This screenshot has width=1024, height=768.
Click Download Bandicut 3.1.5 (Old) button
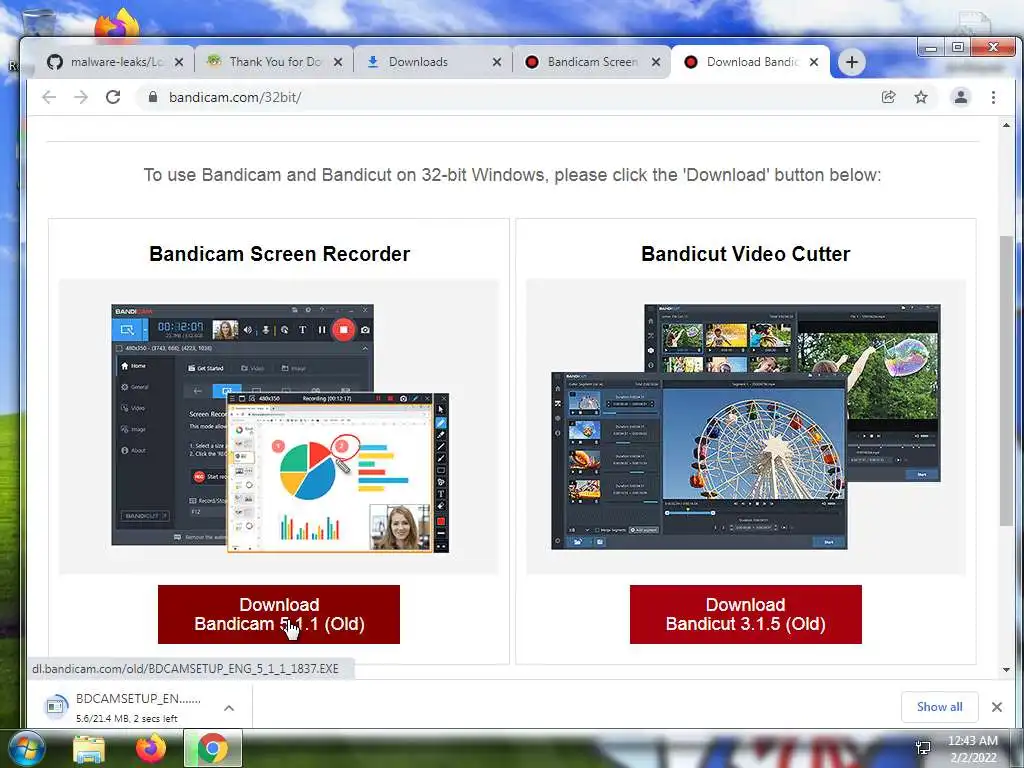pyautogui.click(x=746, y=614)
